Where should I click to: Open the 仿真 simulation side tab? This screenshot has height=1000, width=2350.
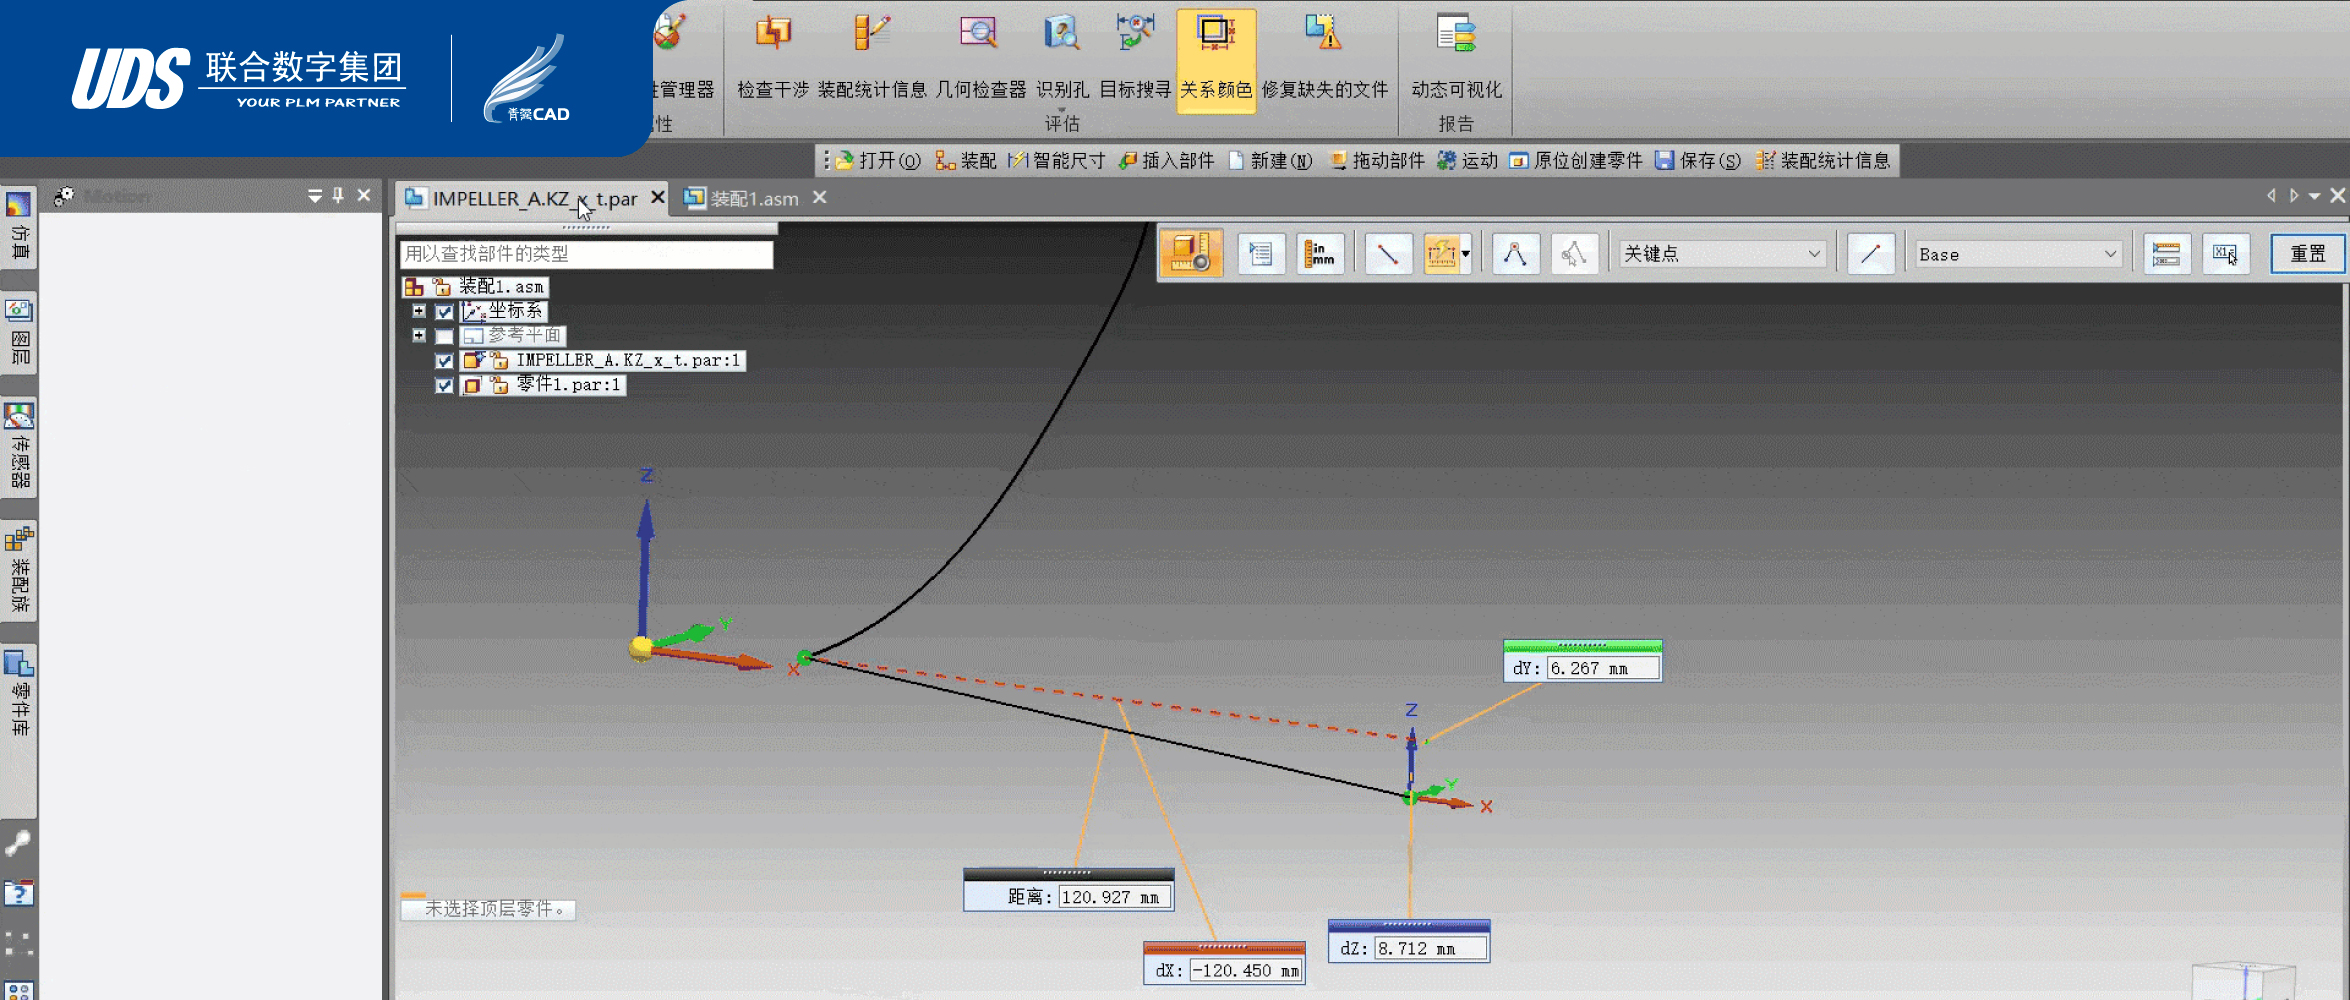pyautogui.click(x=19, y=227)
